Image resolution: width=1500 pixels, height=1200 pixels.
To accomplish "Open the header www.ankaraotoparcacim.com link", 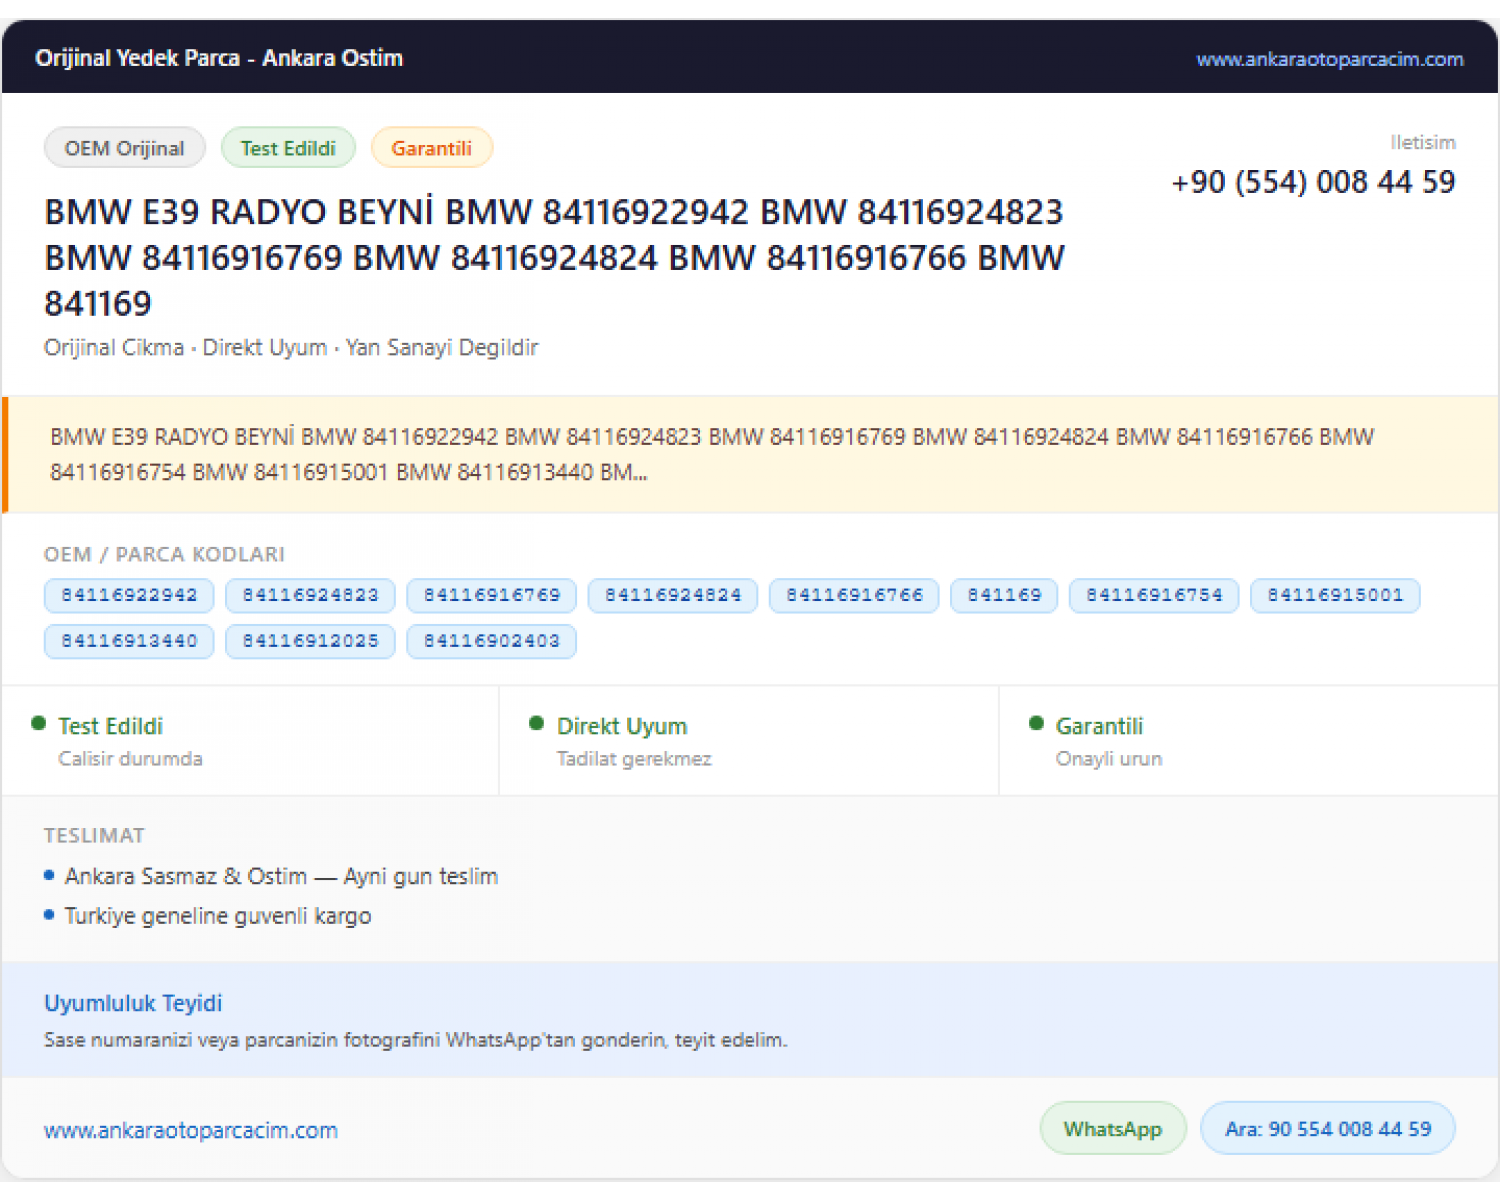I will pyautogui.click(x=1329, y=59).
